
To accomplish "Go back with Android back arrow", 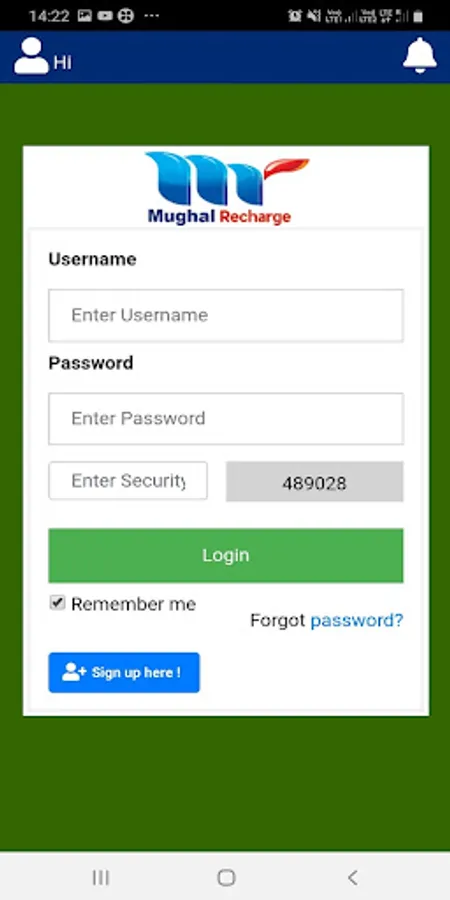I will pos(352,877).
